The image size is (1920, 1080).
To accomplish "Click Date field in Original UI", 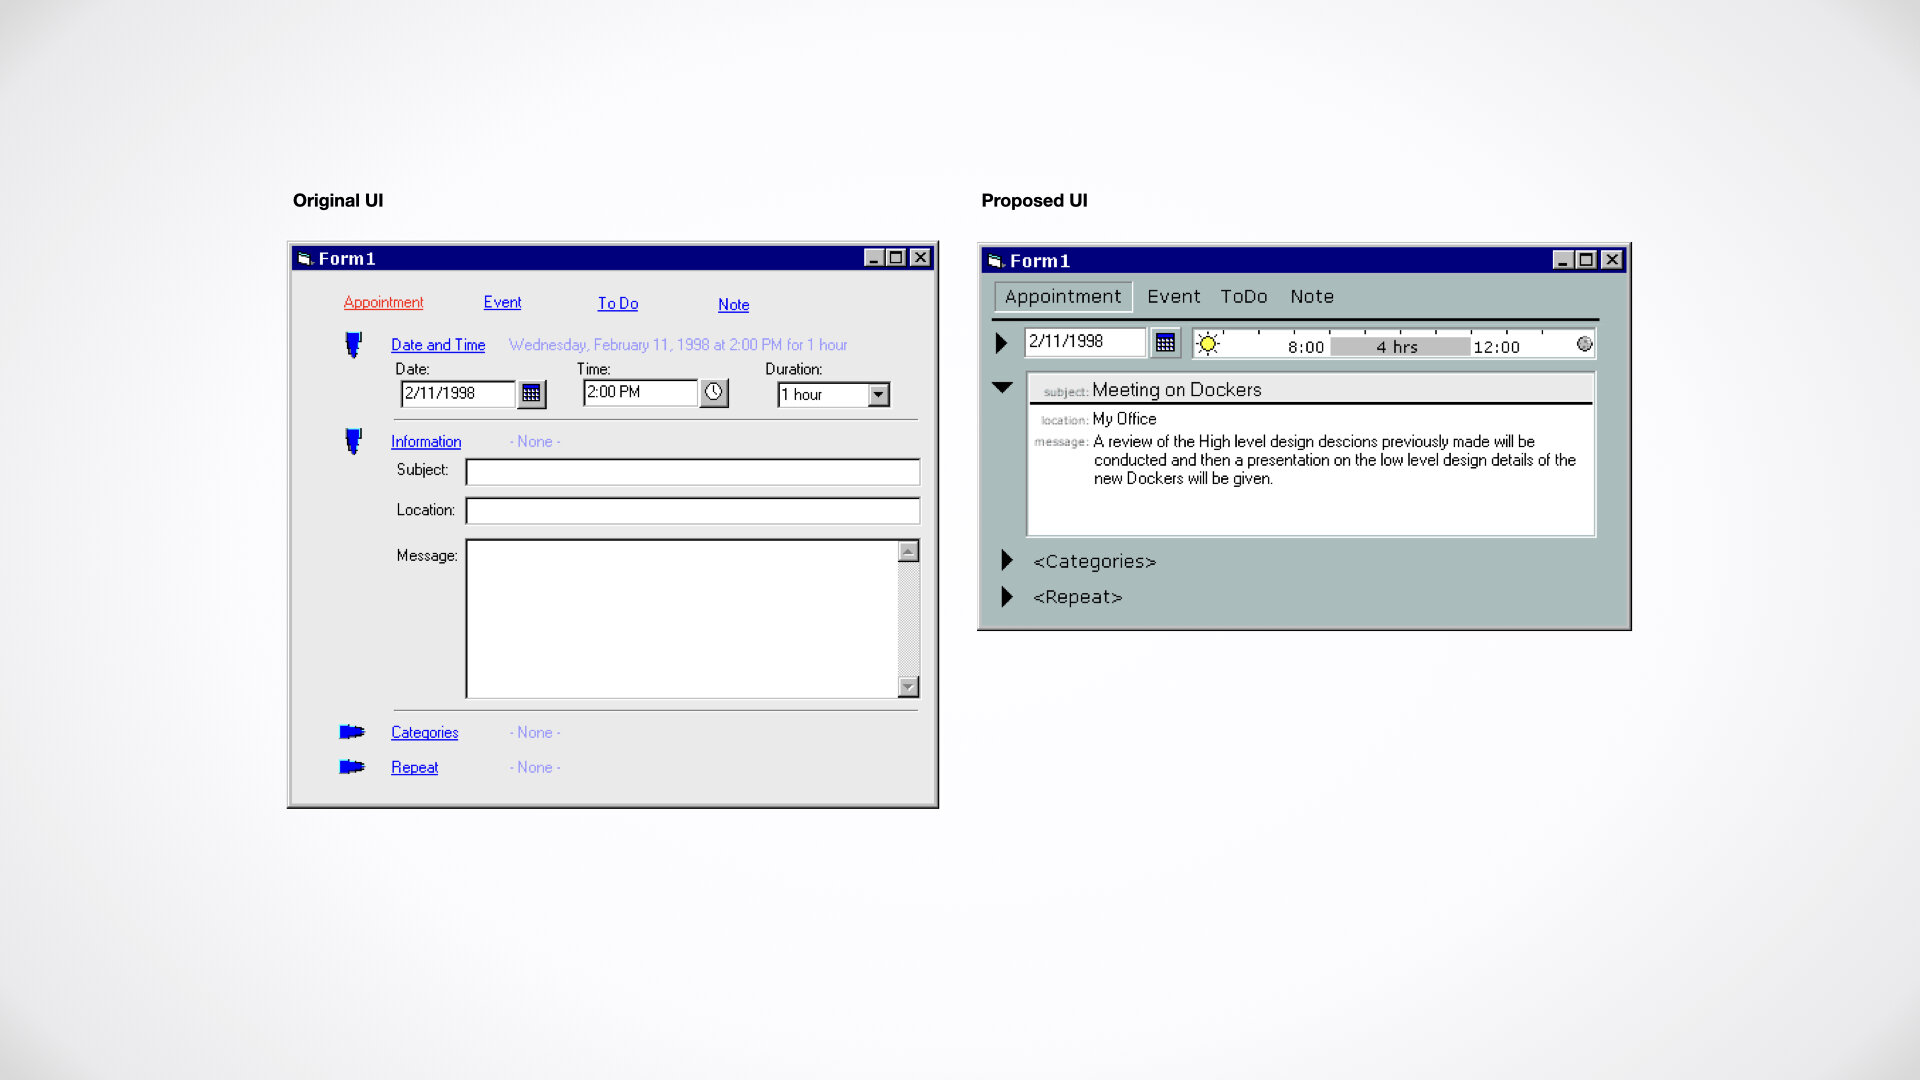I will pyautogui.click(x=458, y=394).
